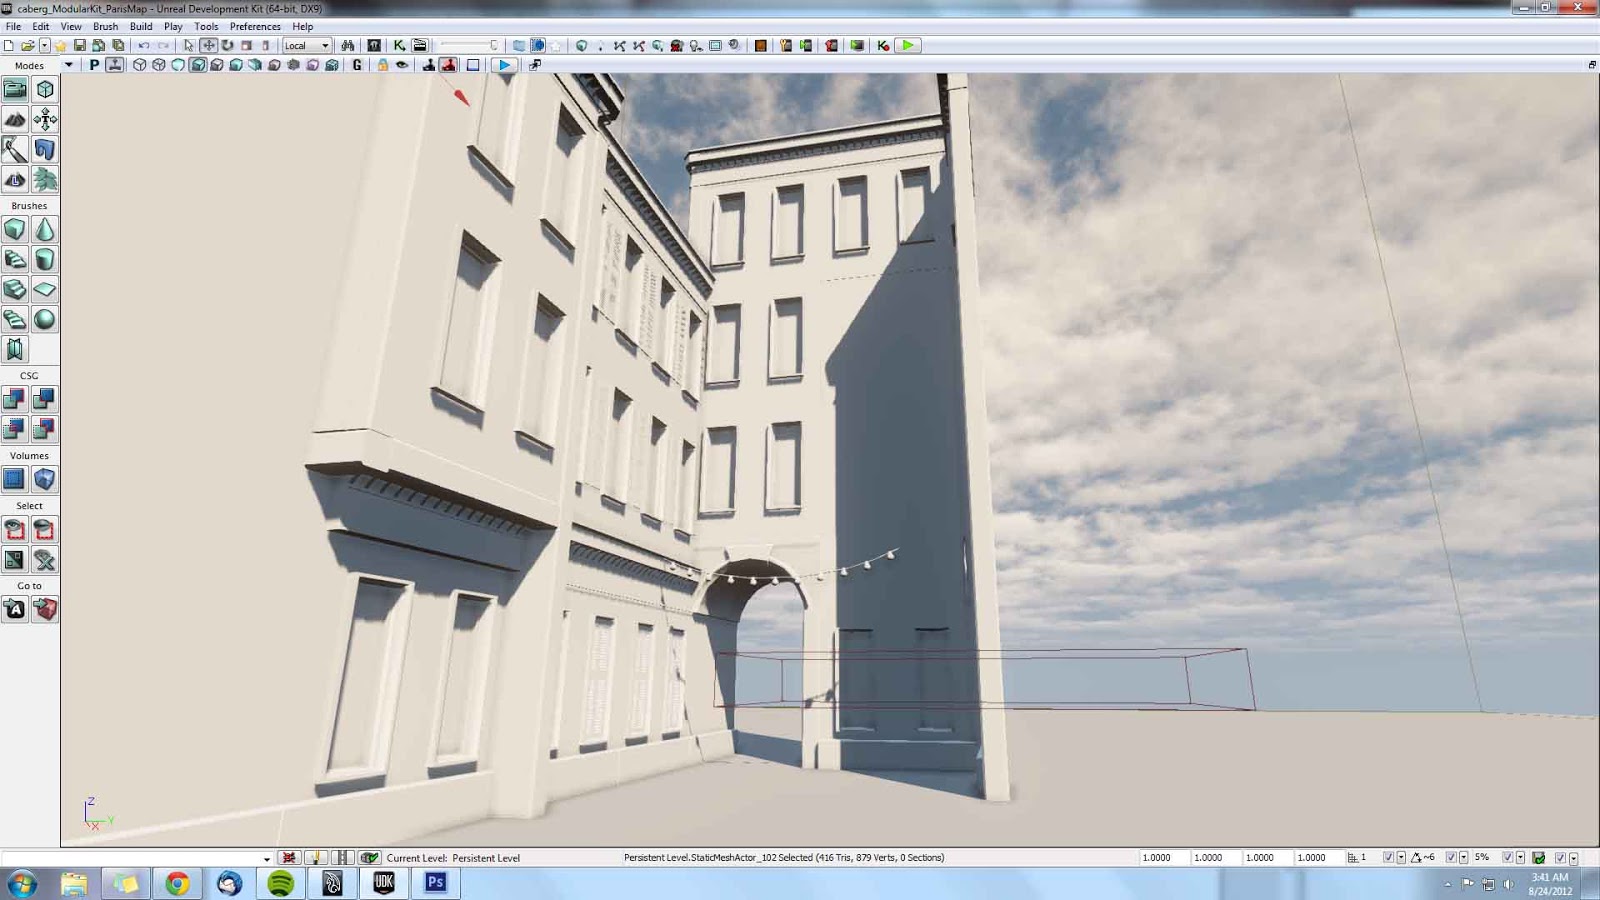This screenshot has height=900, width=1600.
Task: Toggle the drag grid snap checkbox
Action: (x=1390, y=857)
